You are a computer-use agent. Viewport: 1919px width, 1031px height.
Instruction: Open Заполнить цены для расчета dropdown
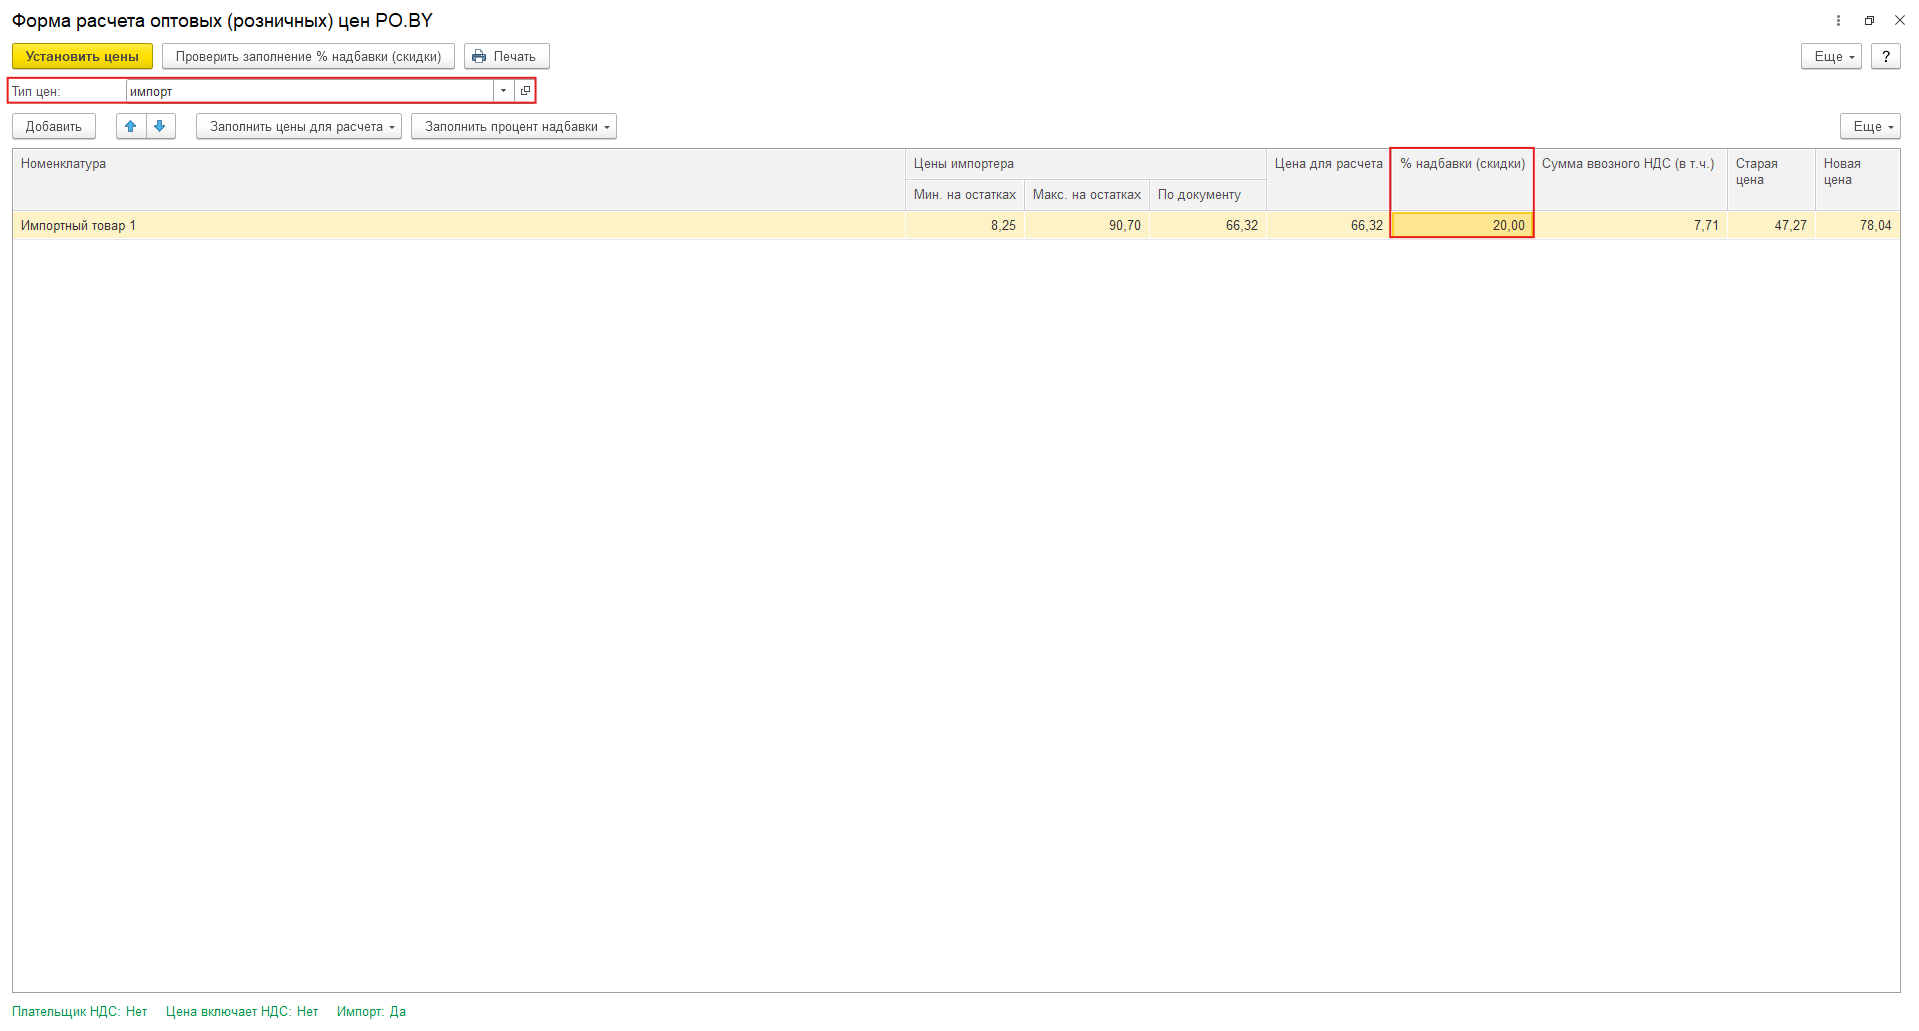click(x=299, y=127)
